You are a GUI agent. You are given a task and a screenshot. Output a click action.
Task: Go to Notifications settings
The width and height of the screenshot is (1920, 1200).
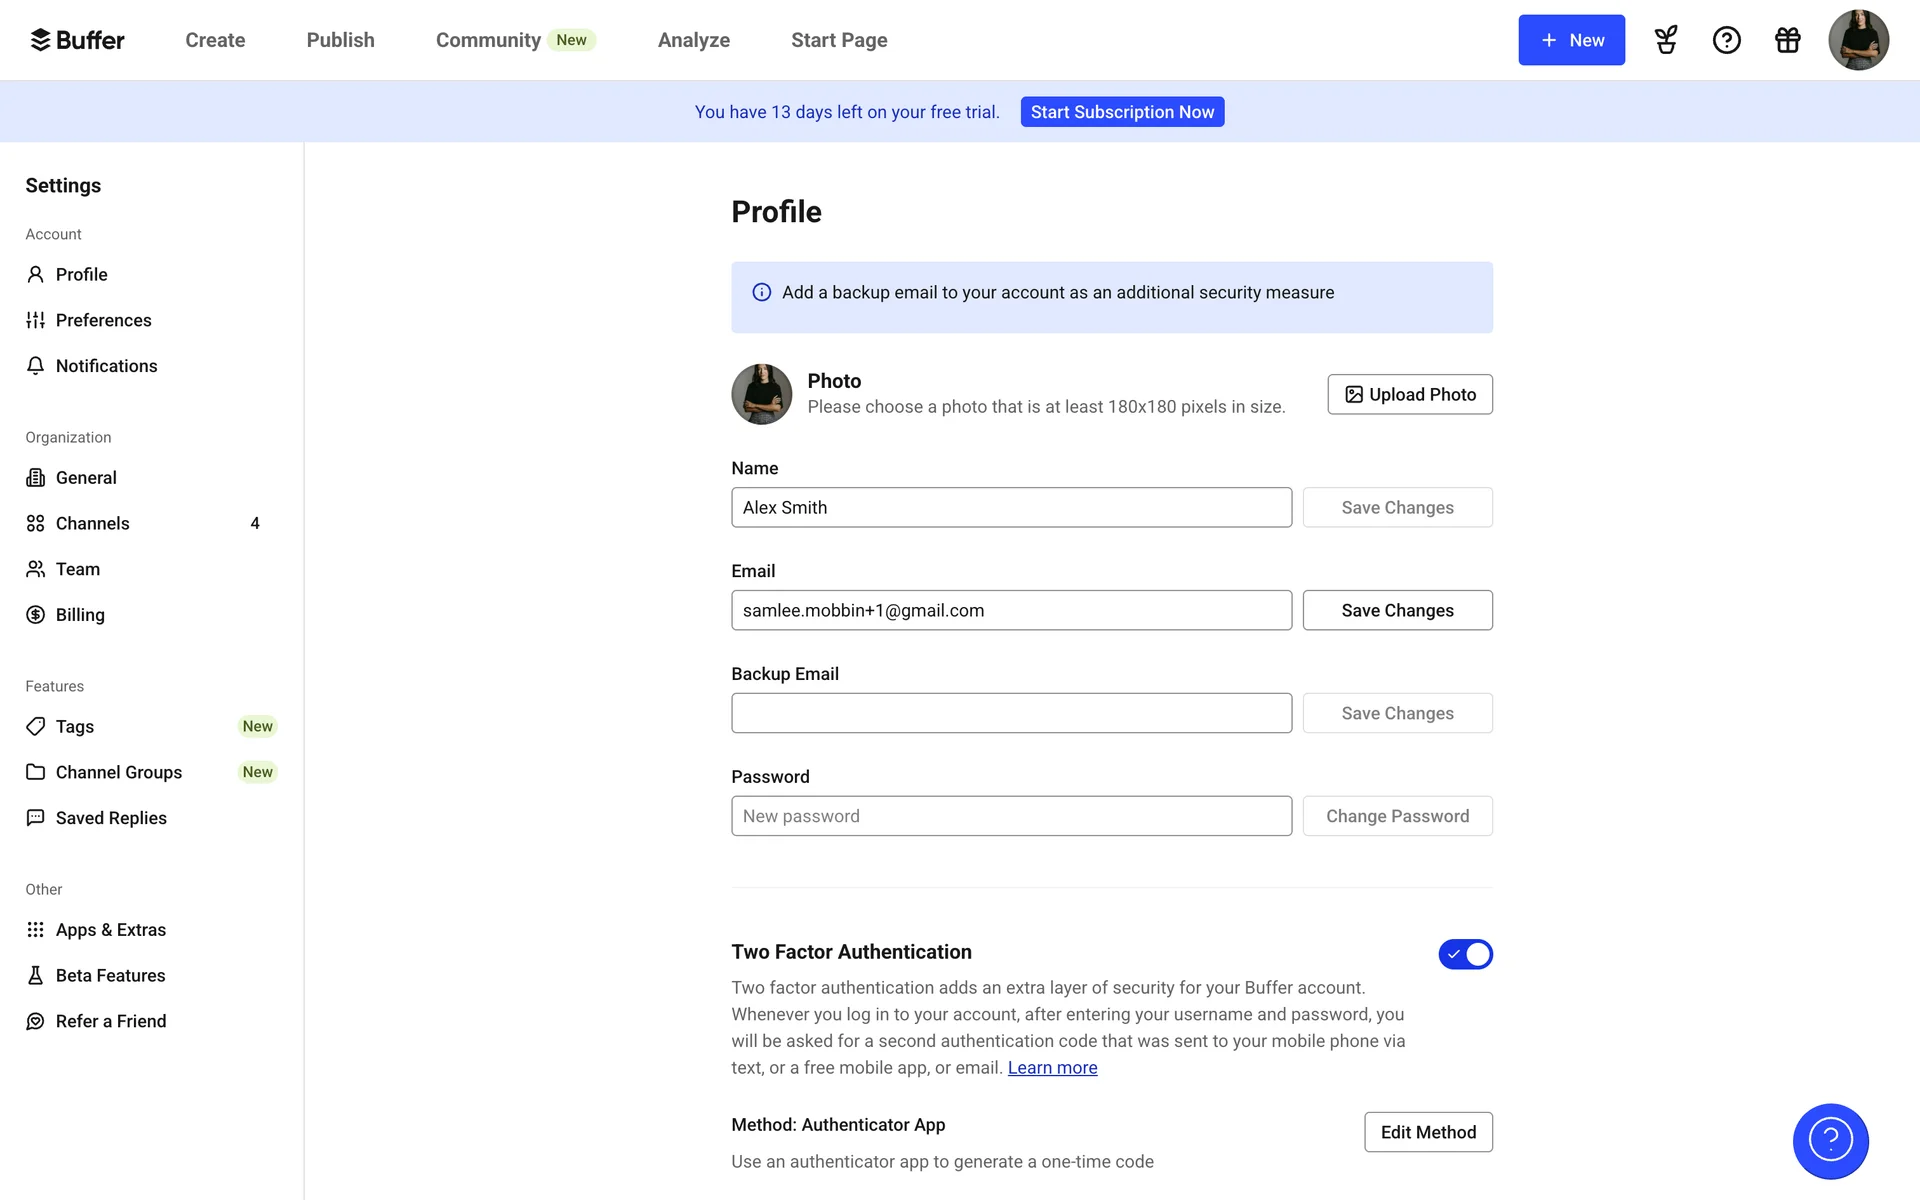106,366
